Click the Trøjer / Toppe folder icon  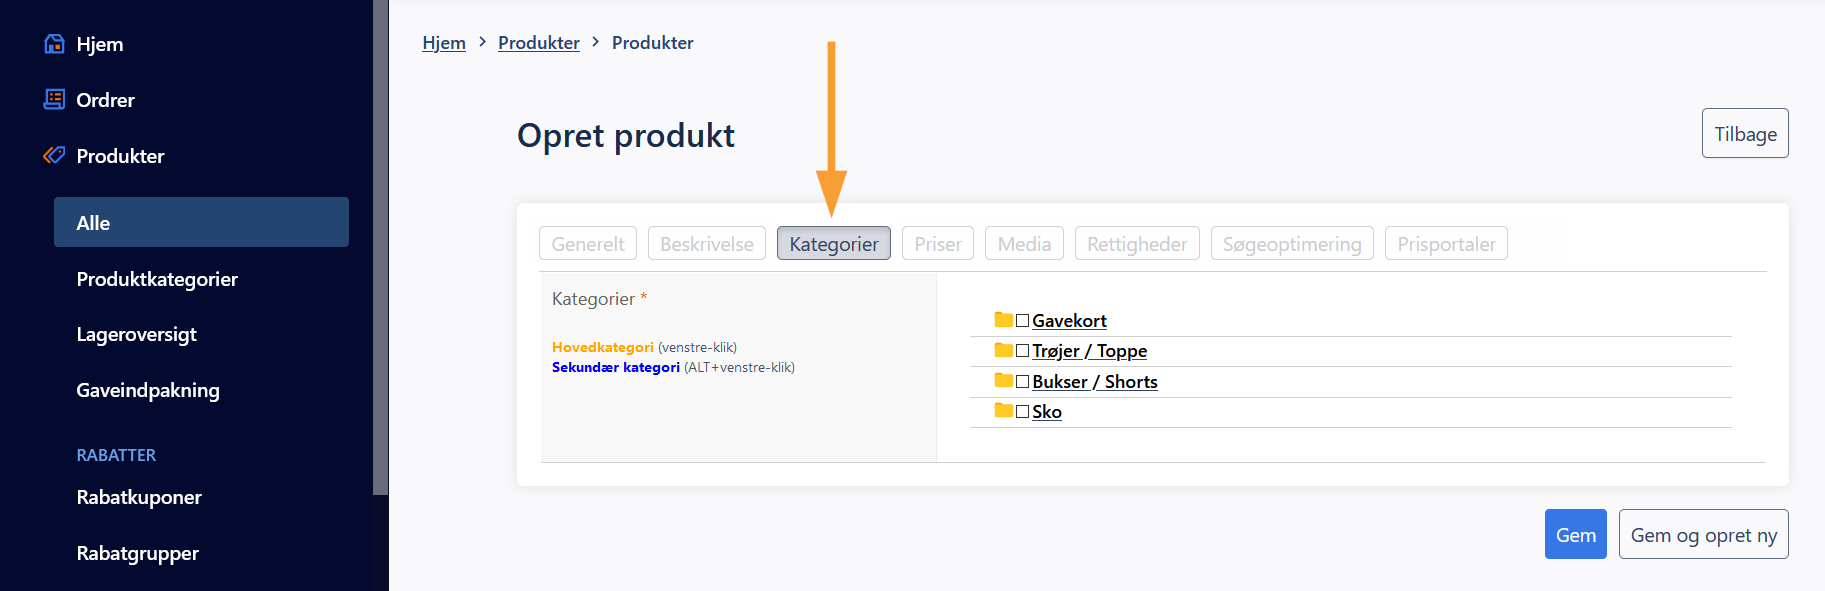tap(1004, 350)
